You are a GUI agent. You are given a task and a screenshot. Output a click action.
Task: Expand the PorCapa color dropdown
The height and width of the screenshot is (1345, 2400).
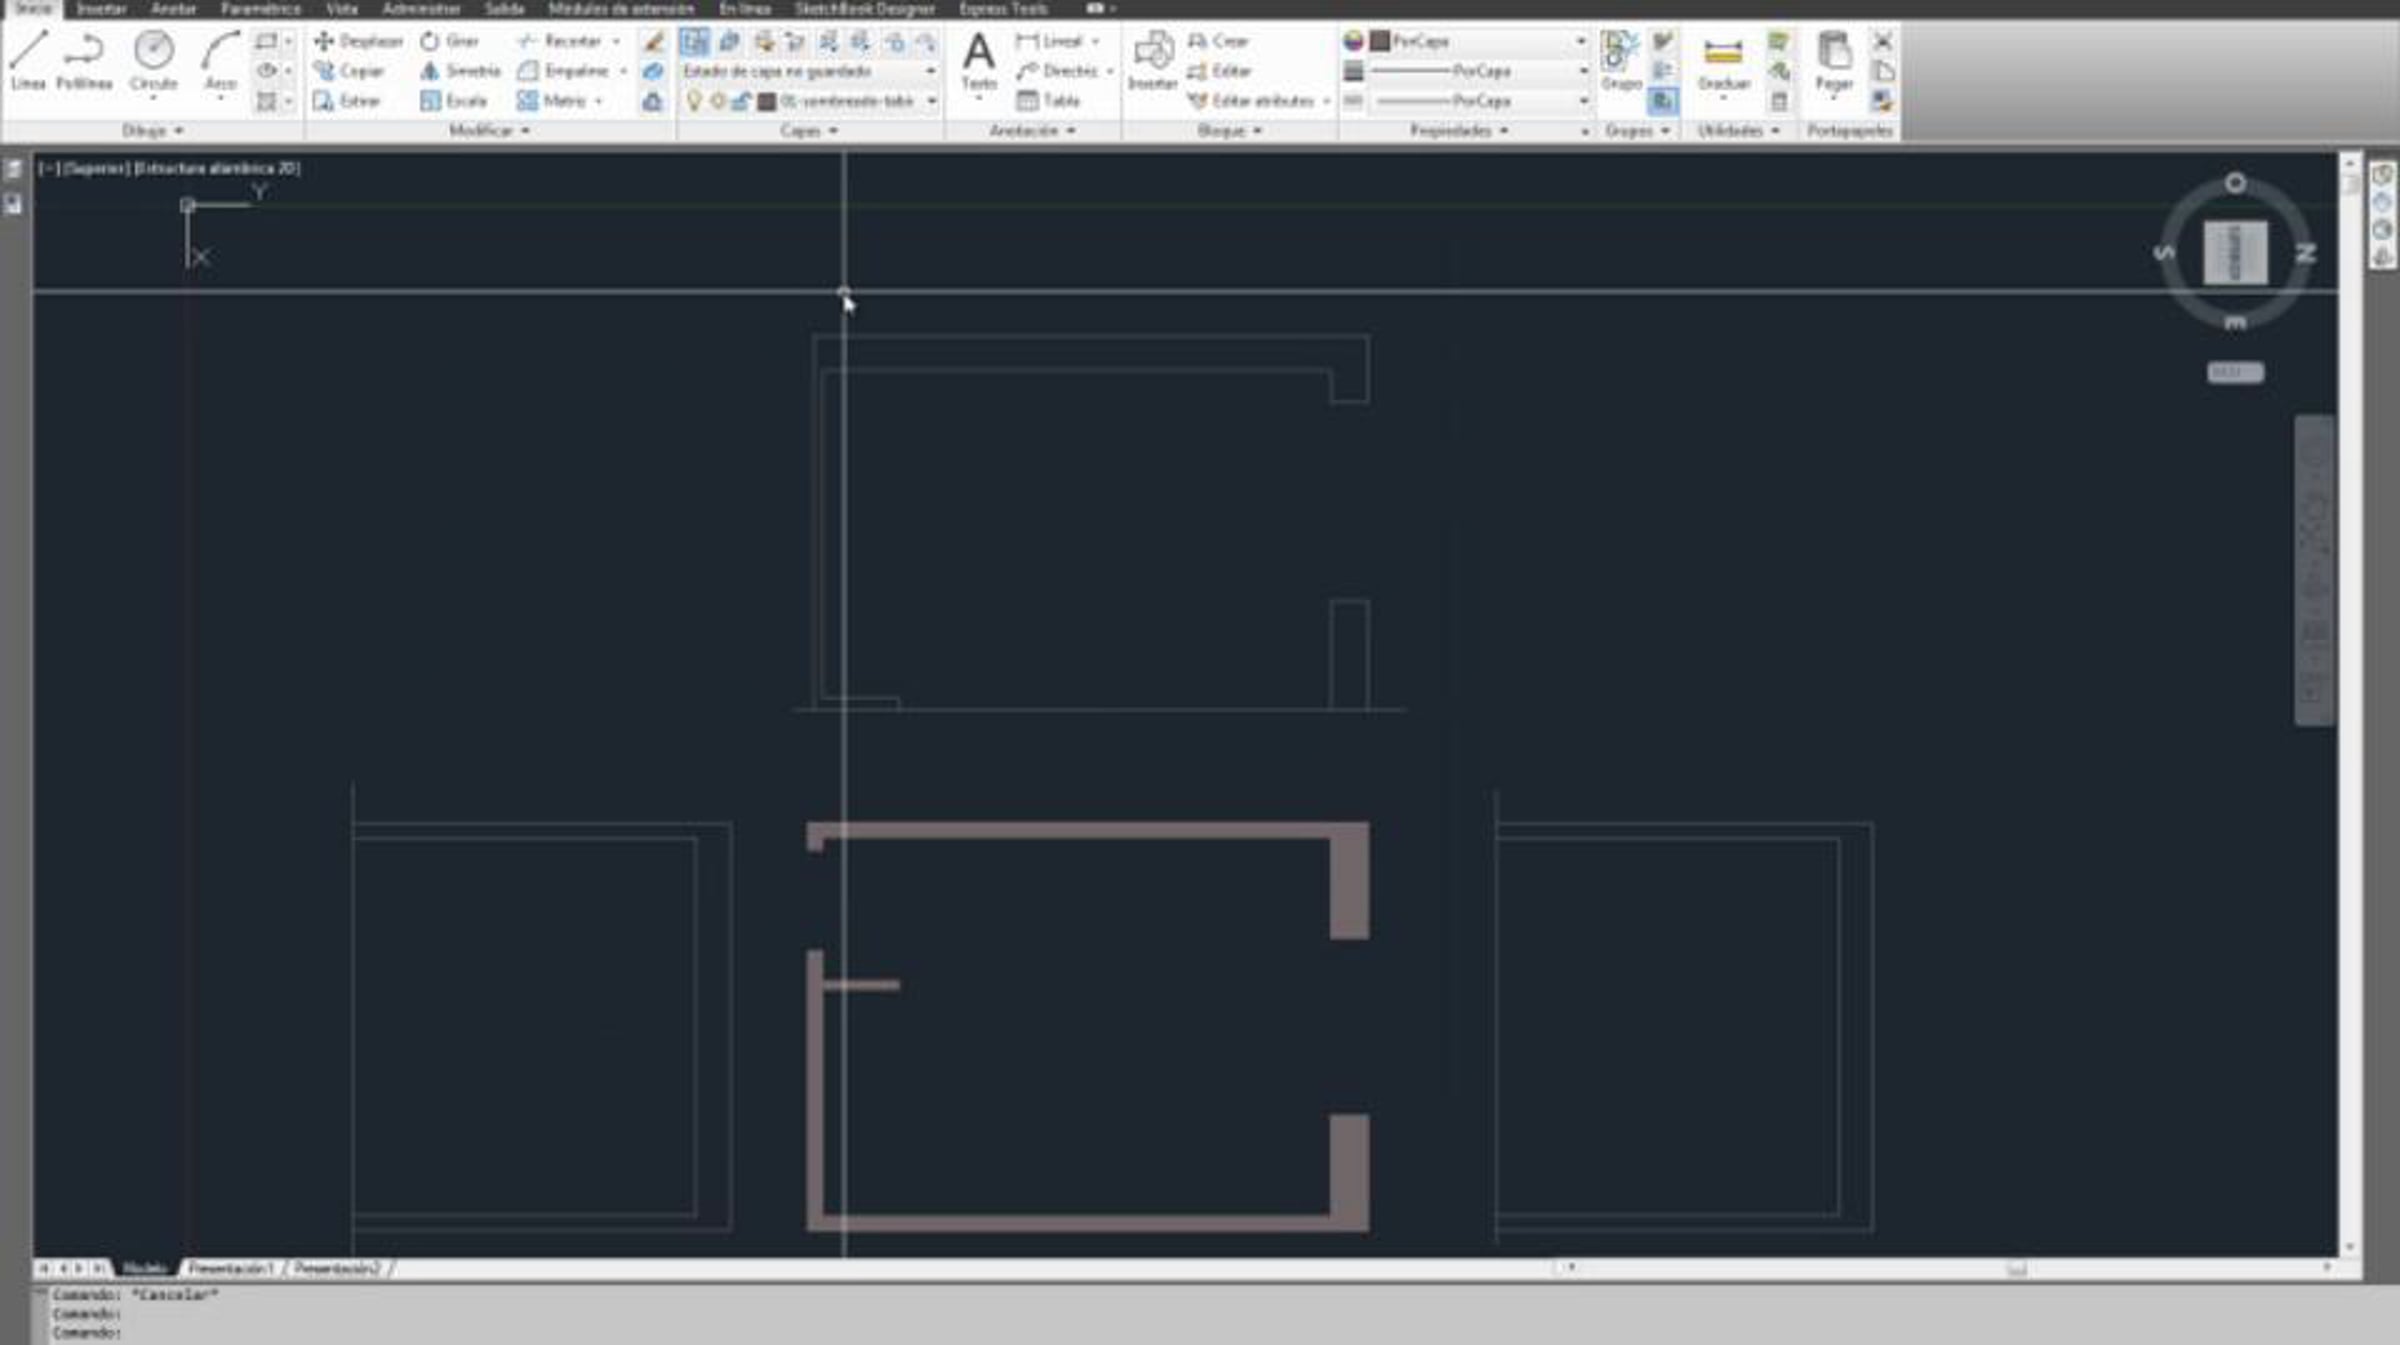[x=1580, y=42]
